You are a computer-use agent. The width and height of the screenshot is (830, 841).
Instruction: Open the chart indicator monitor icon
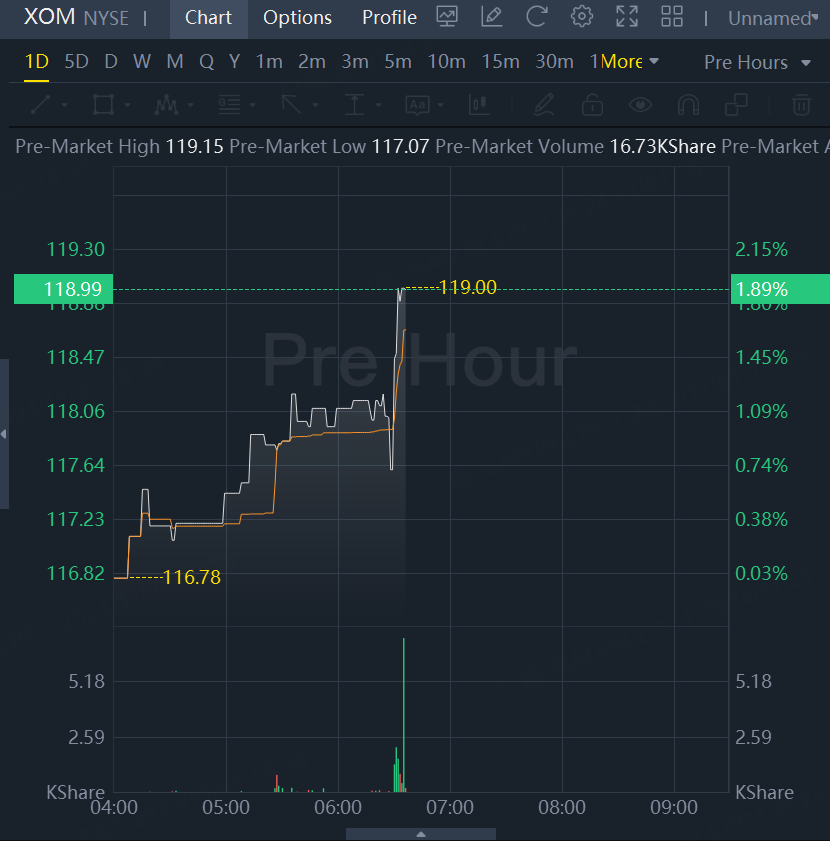(x=447, y=17)
